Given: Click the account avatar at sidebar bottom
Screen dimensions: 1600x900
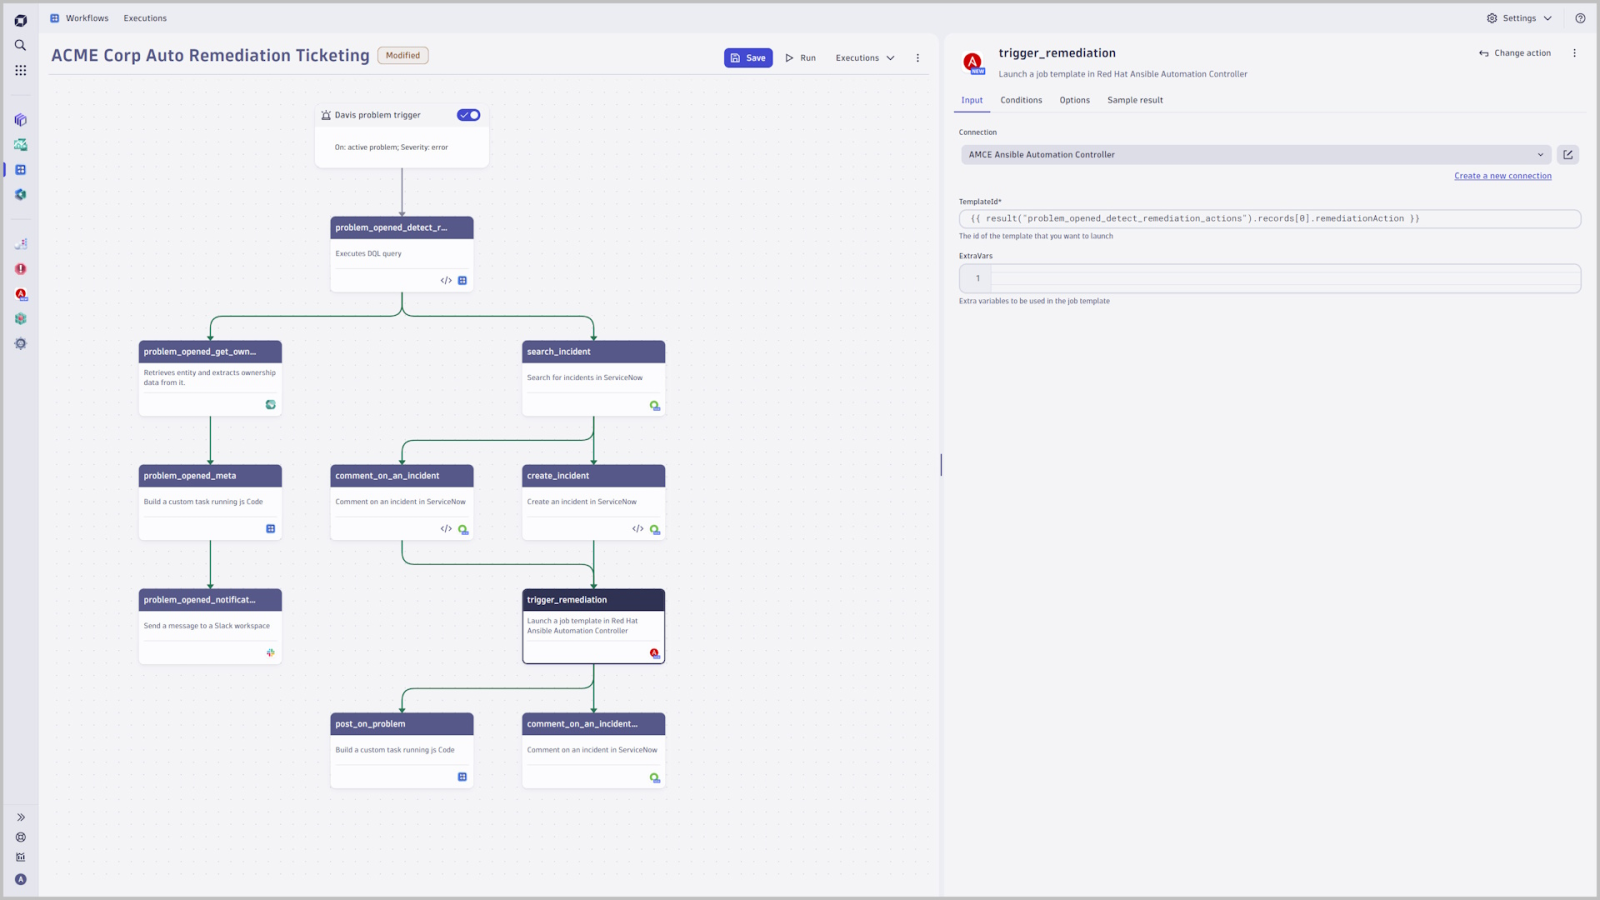Looking at the screenshot, I should click(x=20, y=879).
